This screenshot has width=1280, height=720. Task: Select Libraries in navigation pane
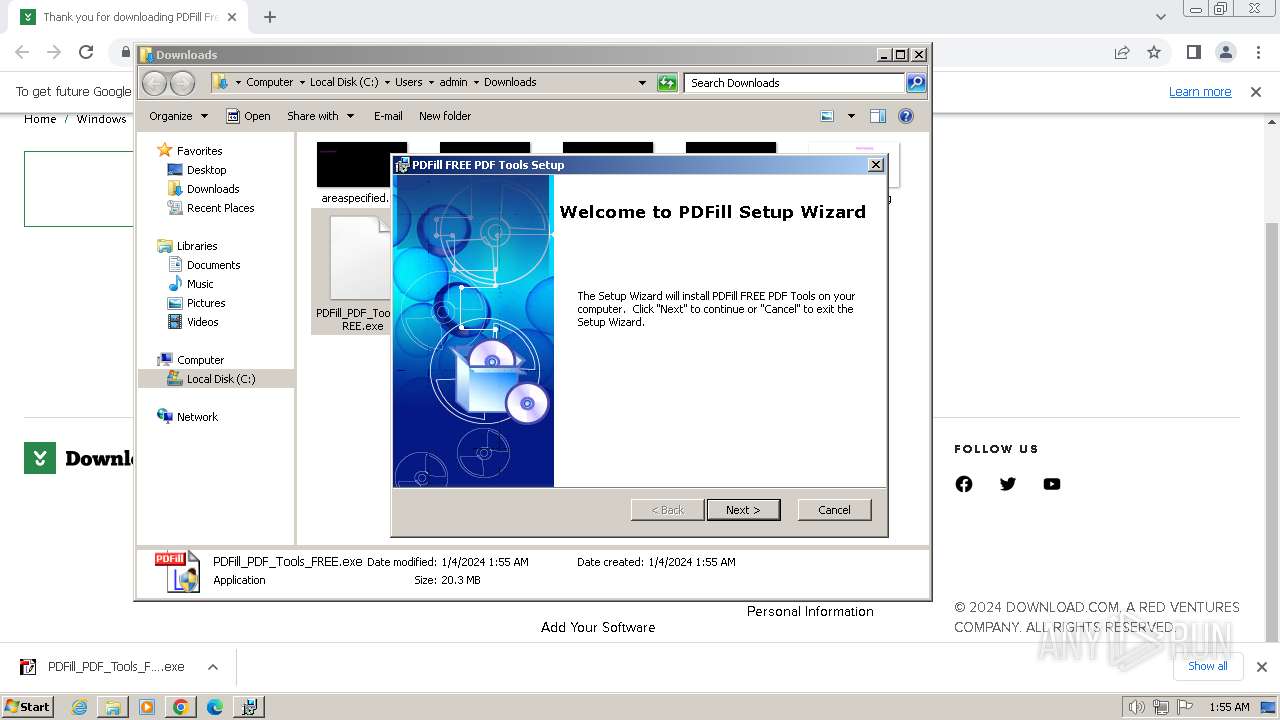click(x=197, y=246)
